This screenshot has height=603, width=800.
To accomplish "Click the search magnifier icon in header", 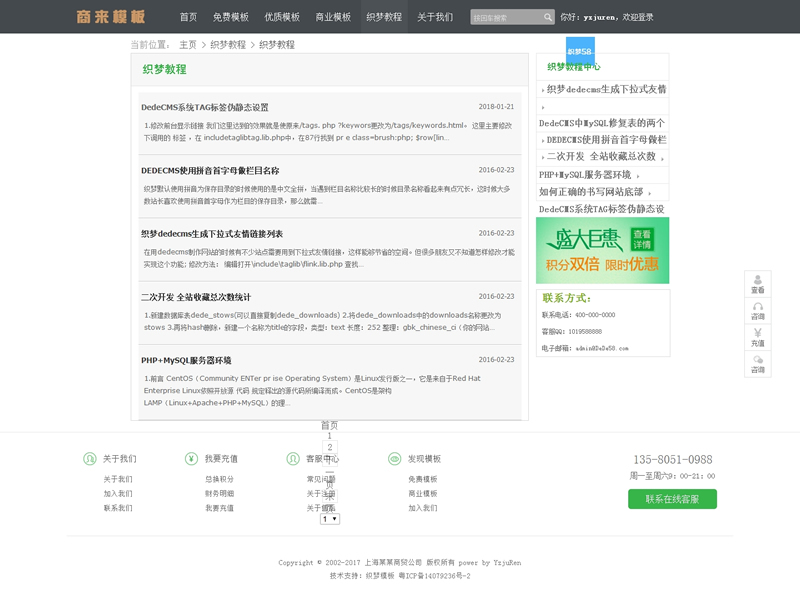I will point(548,17).
